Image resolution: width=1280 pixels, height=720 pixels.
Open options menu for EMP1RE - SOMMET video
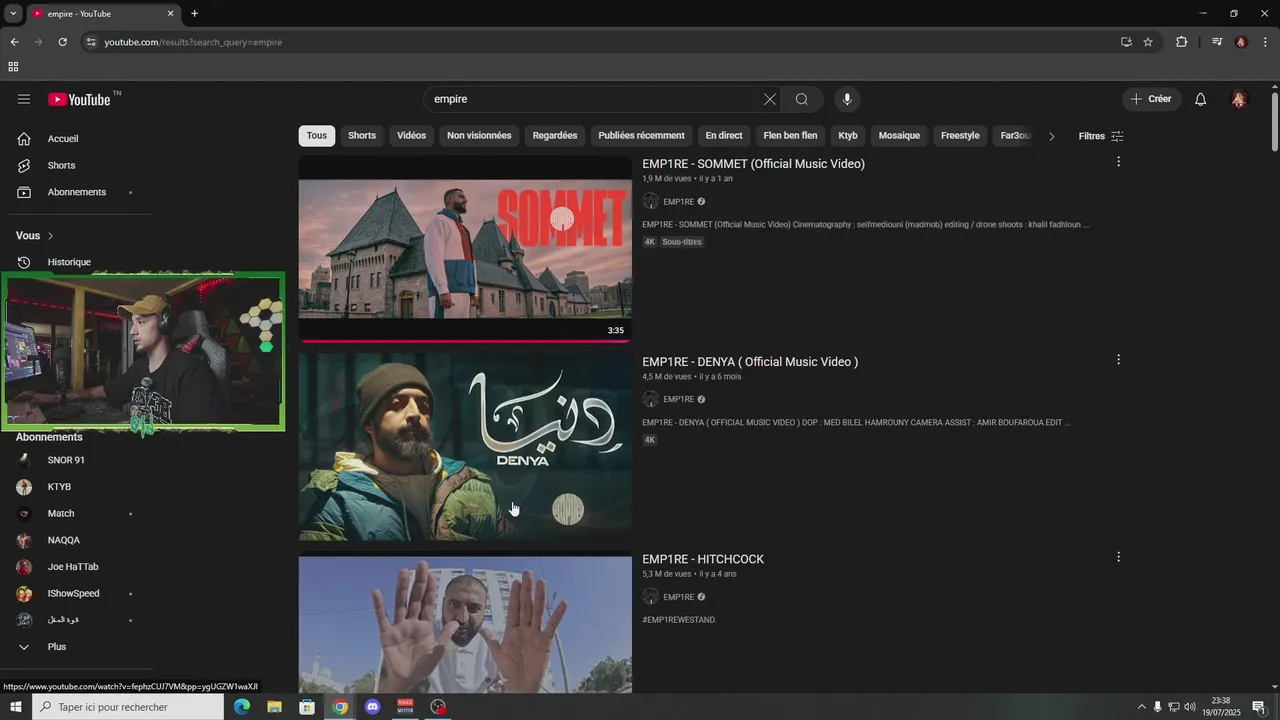[1118, 161]
